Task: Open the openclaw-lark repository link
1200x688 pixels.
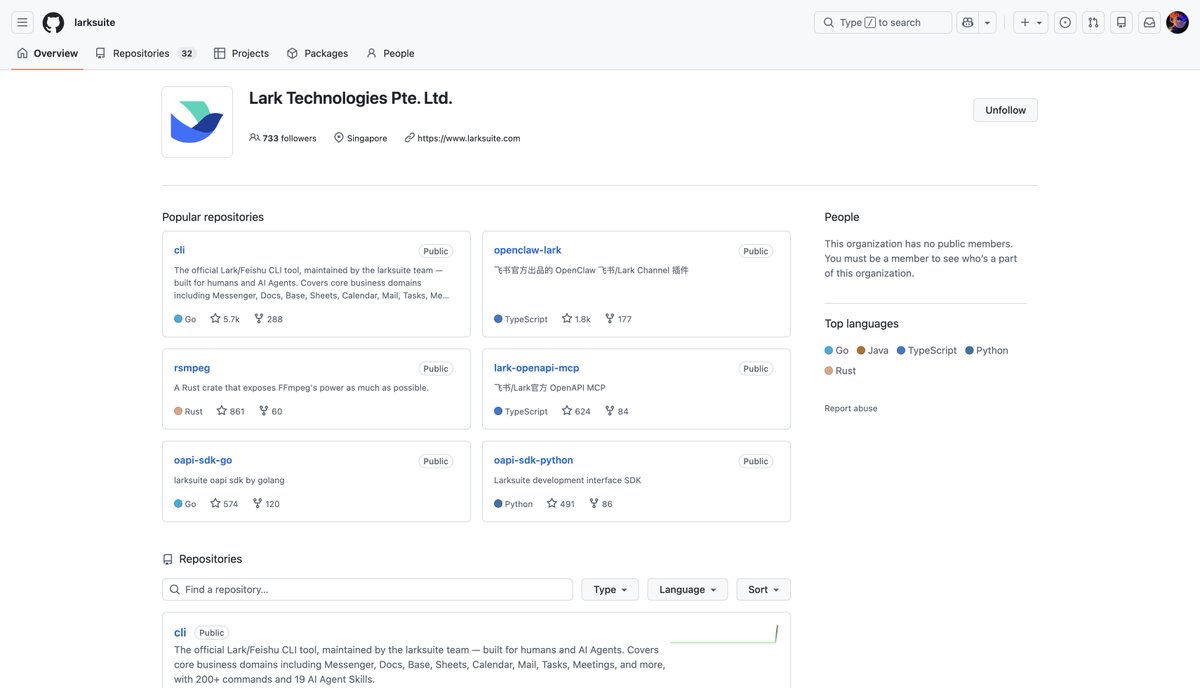Action: (x=528, y=250)
